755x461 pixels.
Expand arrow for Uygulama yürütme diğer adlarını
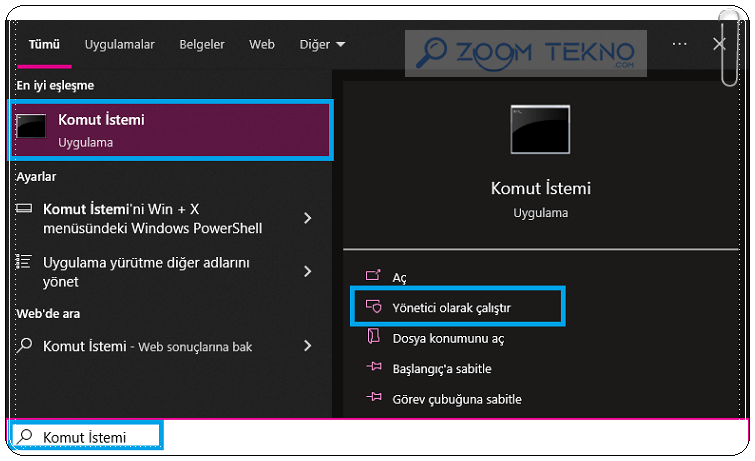click(308, 272)
